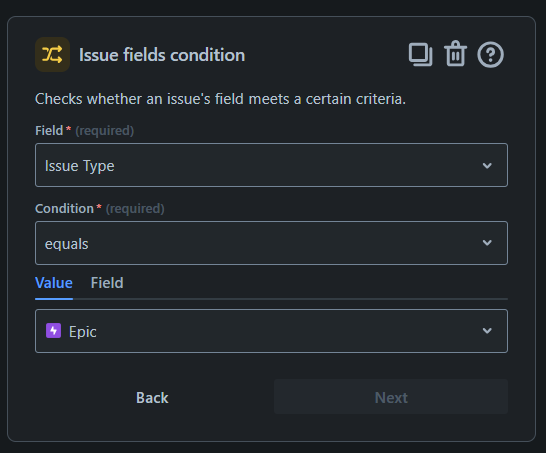Click the Field required label
Viewport: 546px width, 453px height.
point(84,131)
